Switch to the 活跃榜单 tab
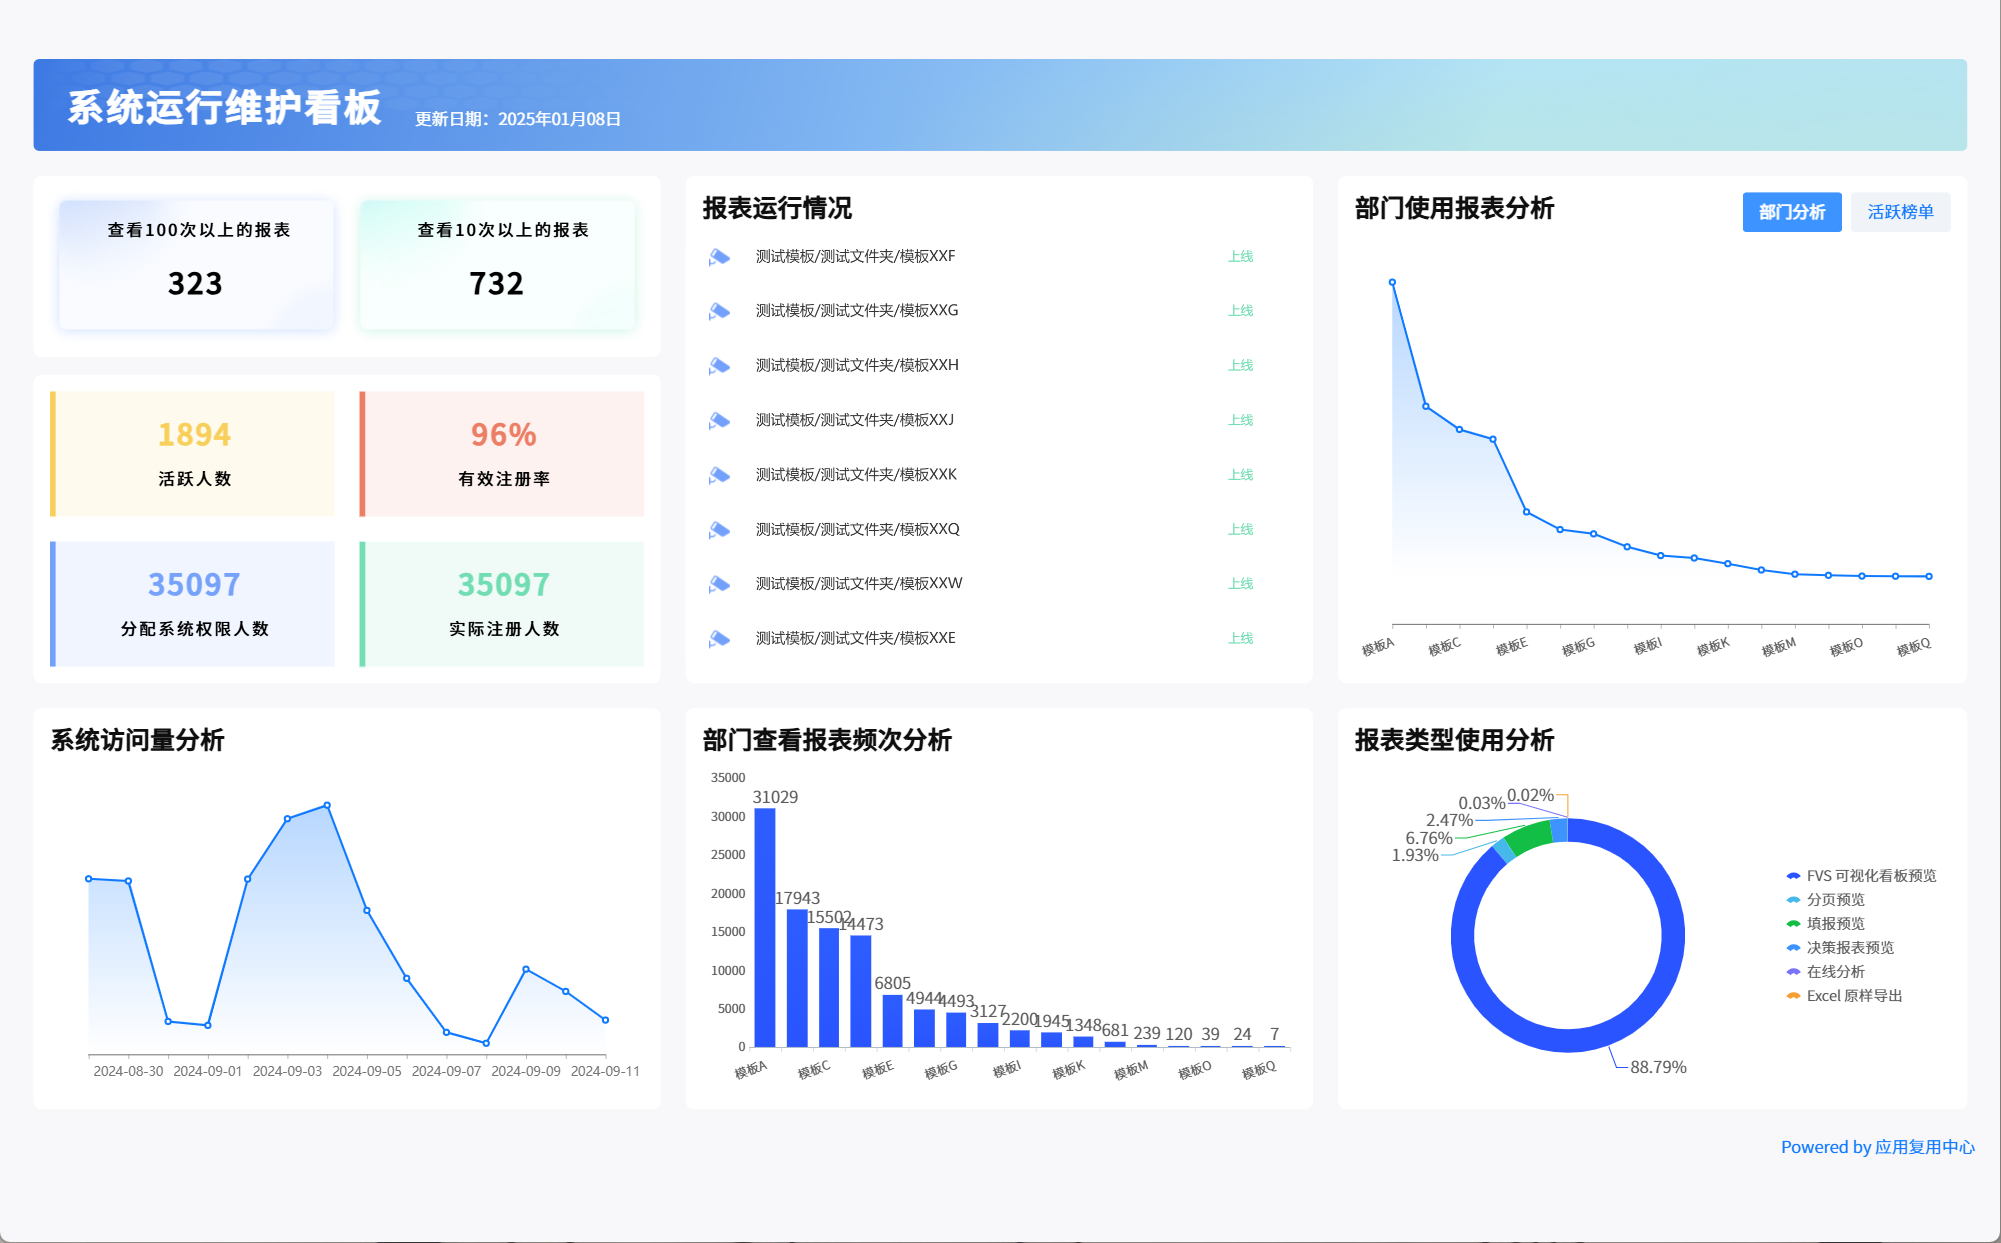This screenshot has width=2001, height=1243. 1899,212
